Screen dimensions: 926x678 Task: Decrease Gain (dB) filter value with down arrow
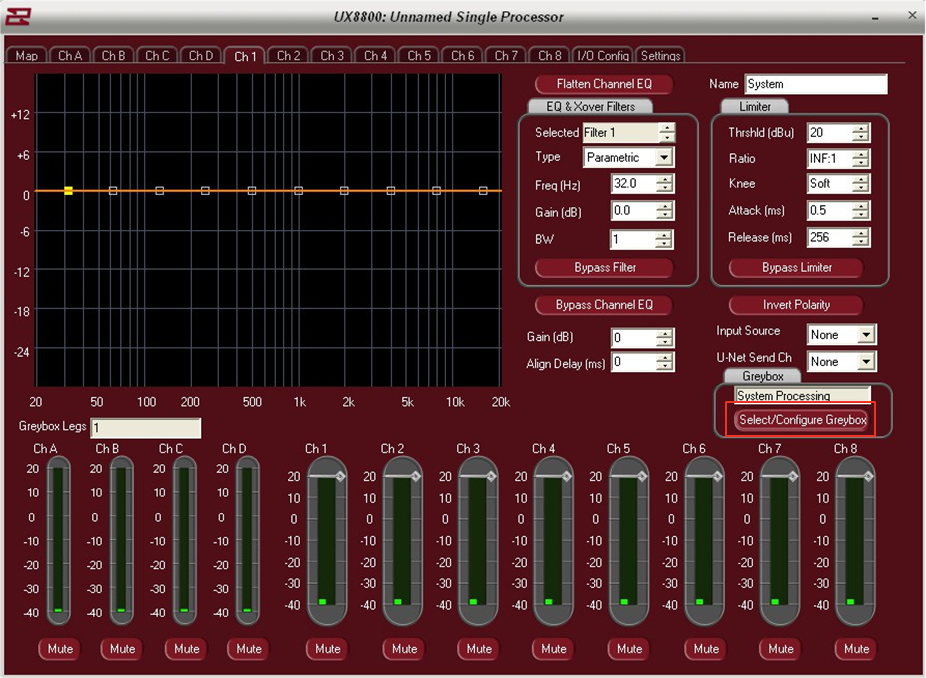[x=665, y=216]
